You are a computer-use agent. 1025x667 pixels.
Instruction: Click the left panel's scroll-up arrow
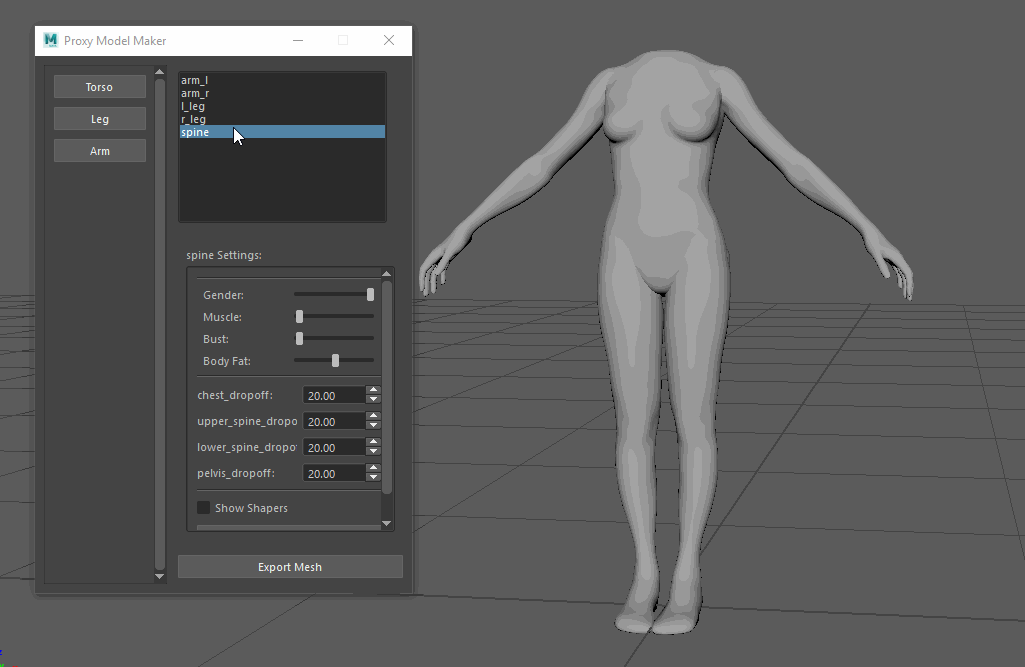(159, 72)
